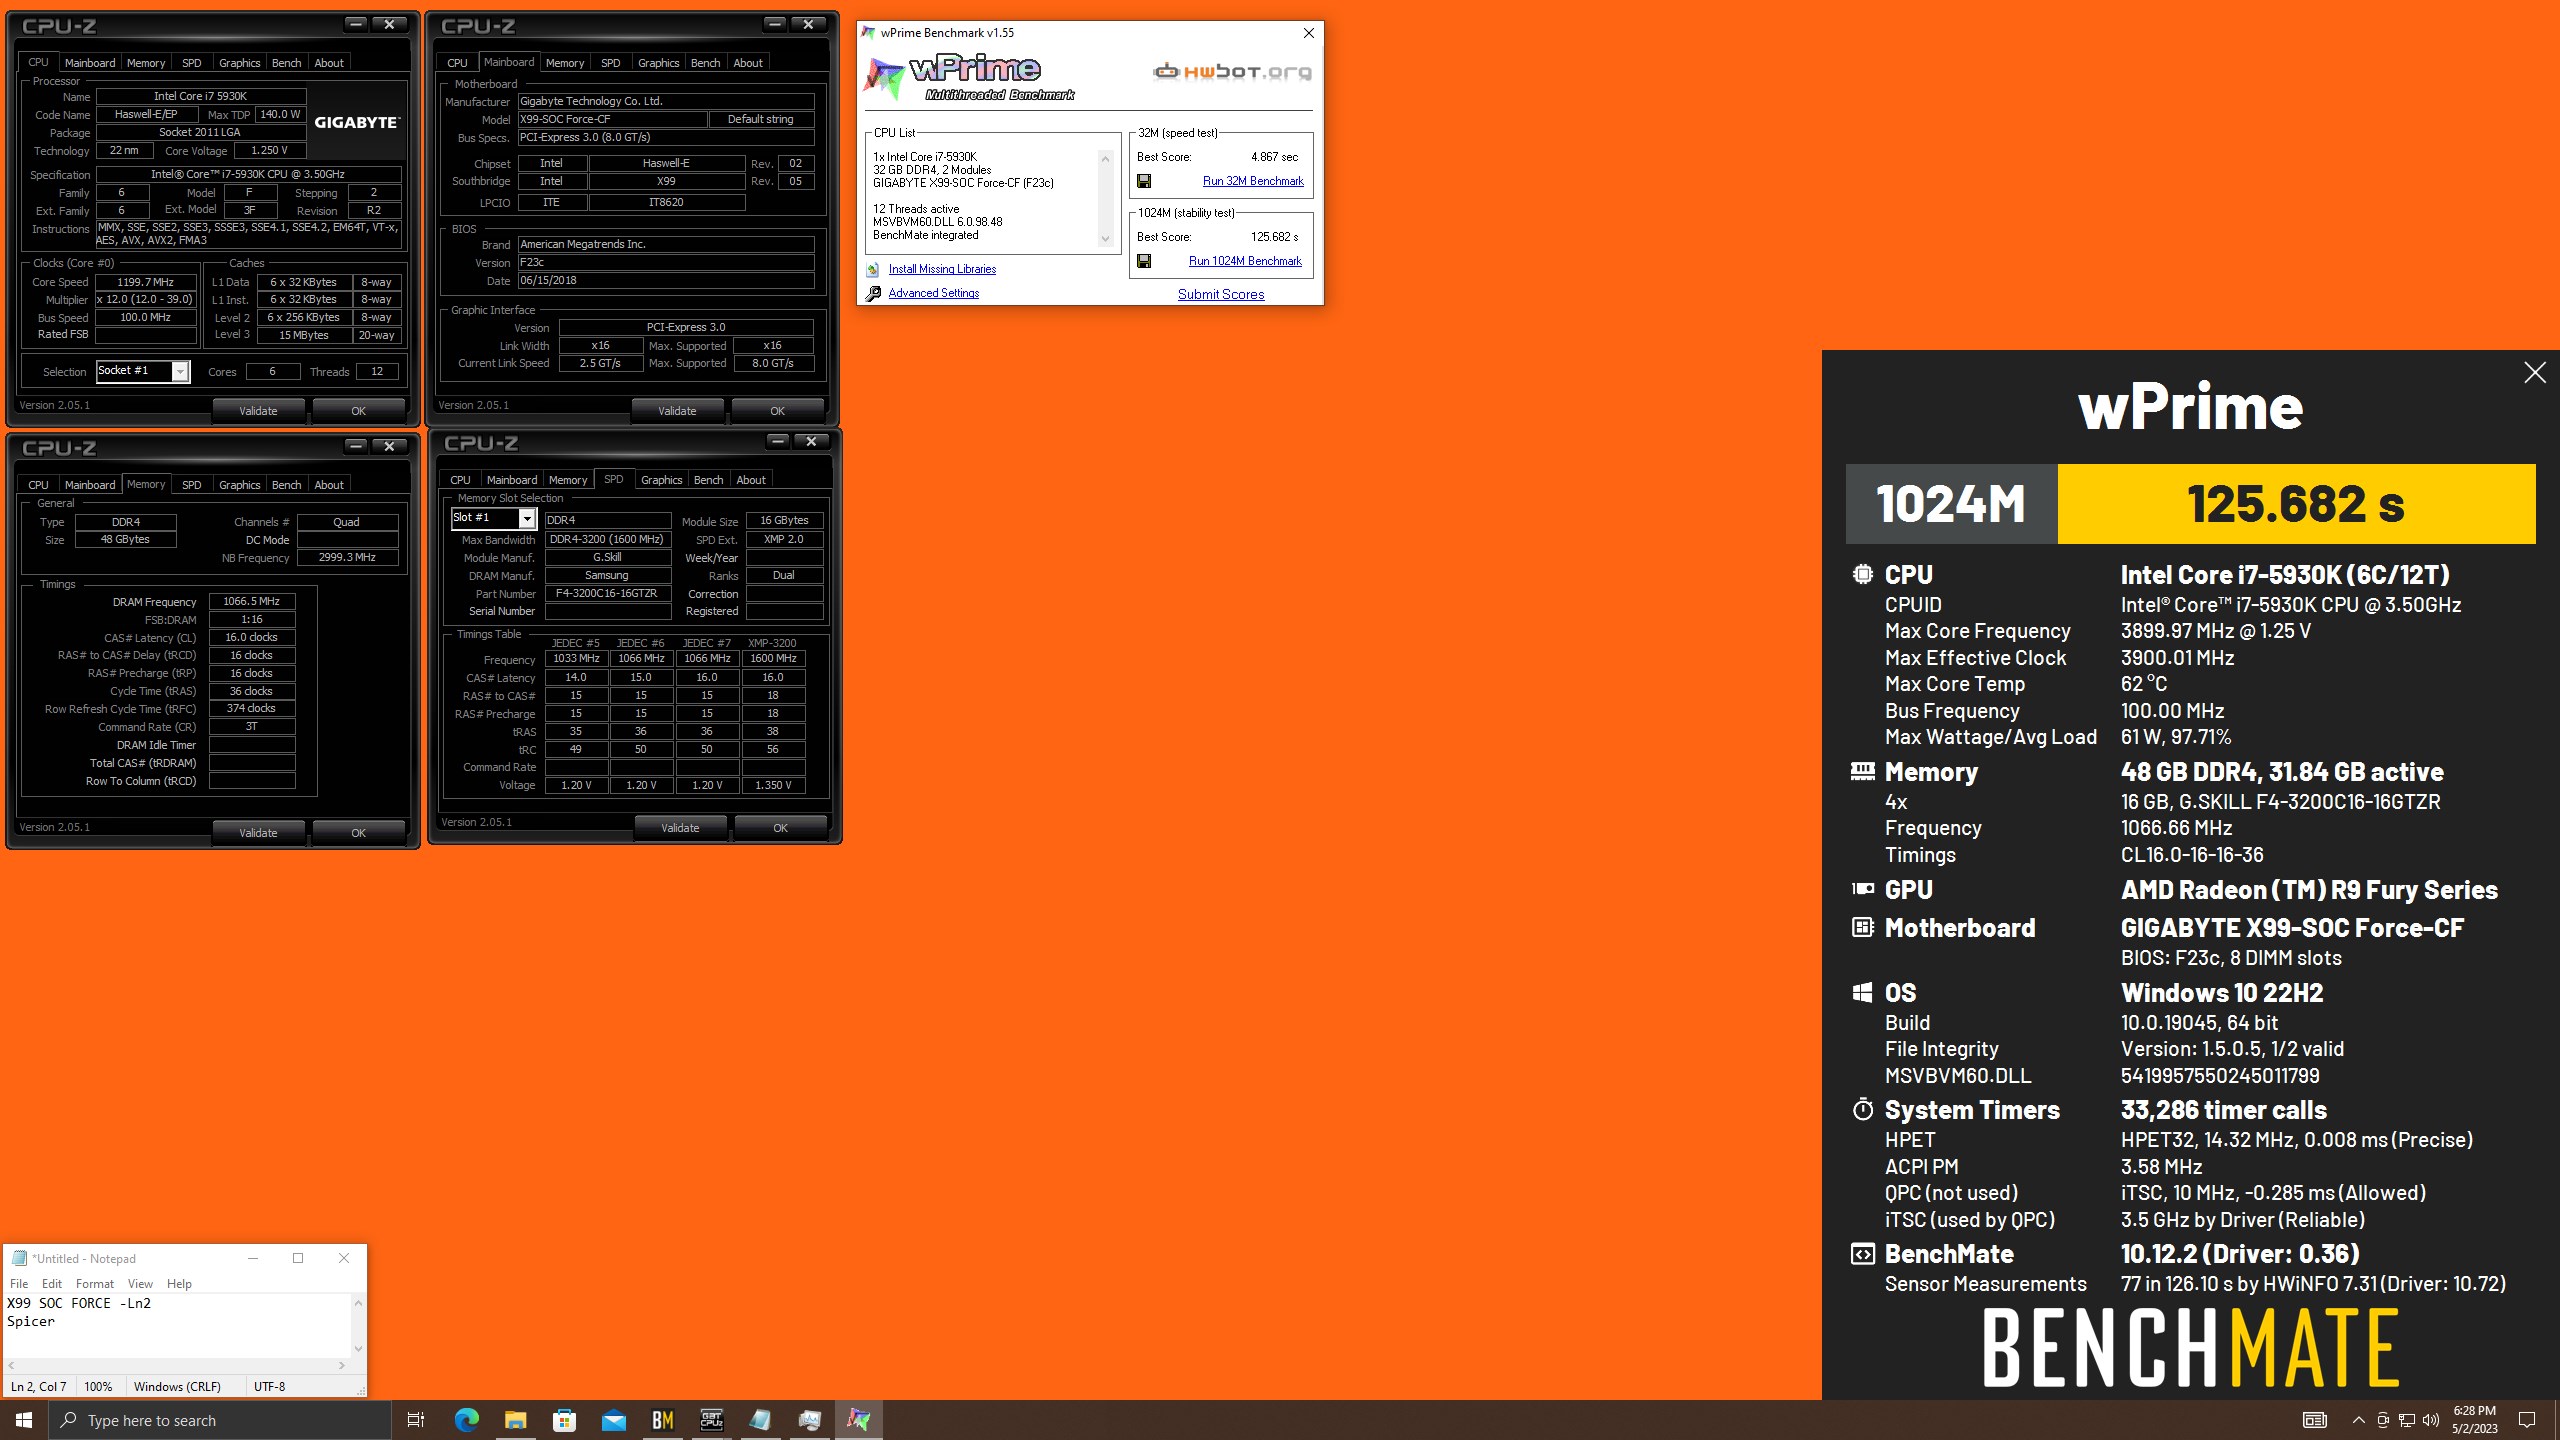2560x1440 pixels.
Task: Click Validate in the CPU-Z CPU window
Action: pos(258,411)
